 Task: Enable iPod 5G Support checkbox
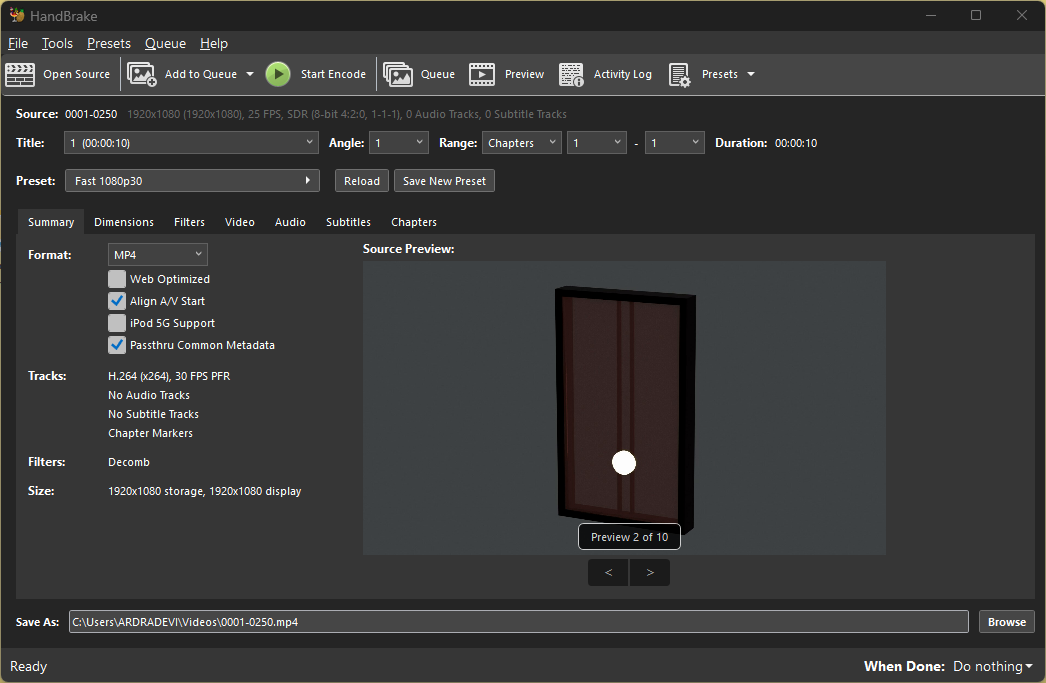[x=117, y=323]
